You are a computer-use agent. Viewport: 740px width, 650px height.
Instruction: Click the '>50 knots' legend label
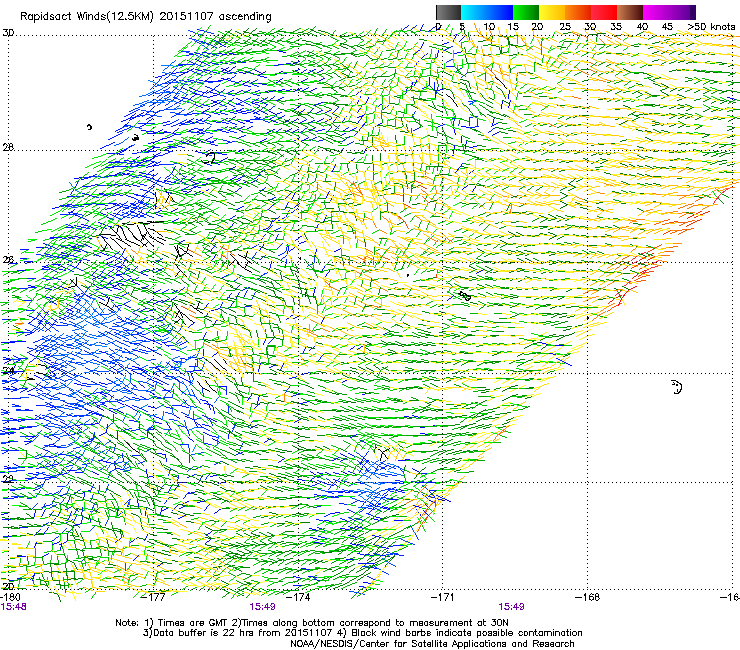pyautogui.click(x=711, y=27)
